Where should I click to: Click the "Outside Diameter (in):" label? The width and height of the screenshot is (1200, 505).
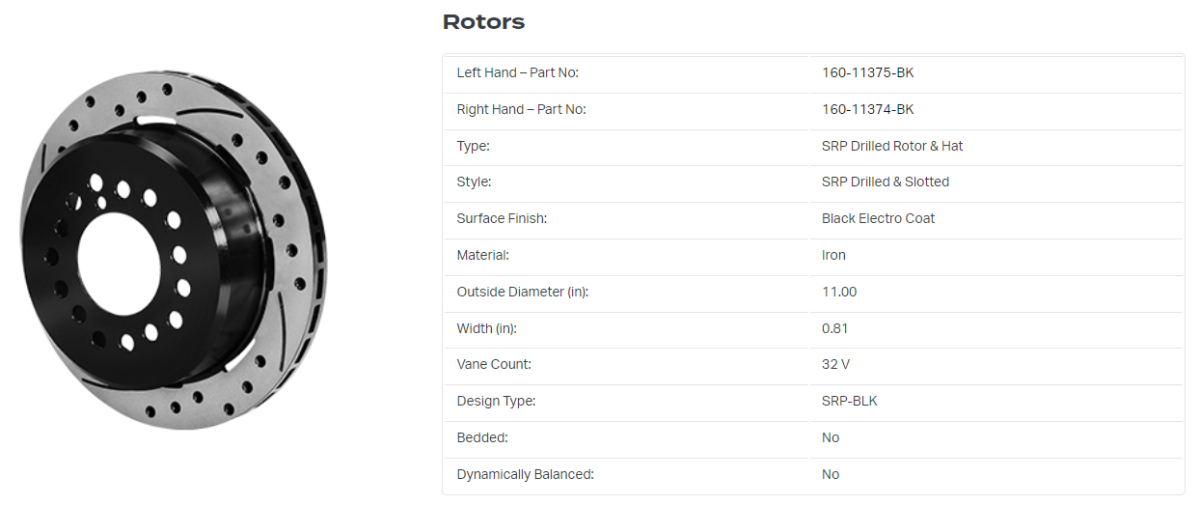[x=522, y=292]
